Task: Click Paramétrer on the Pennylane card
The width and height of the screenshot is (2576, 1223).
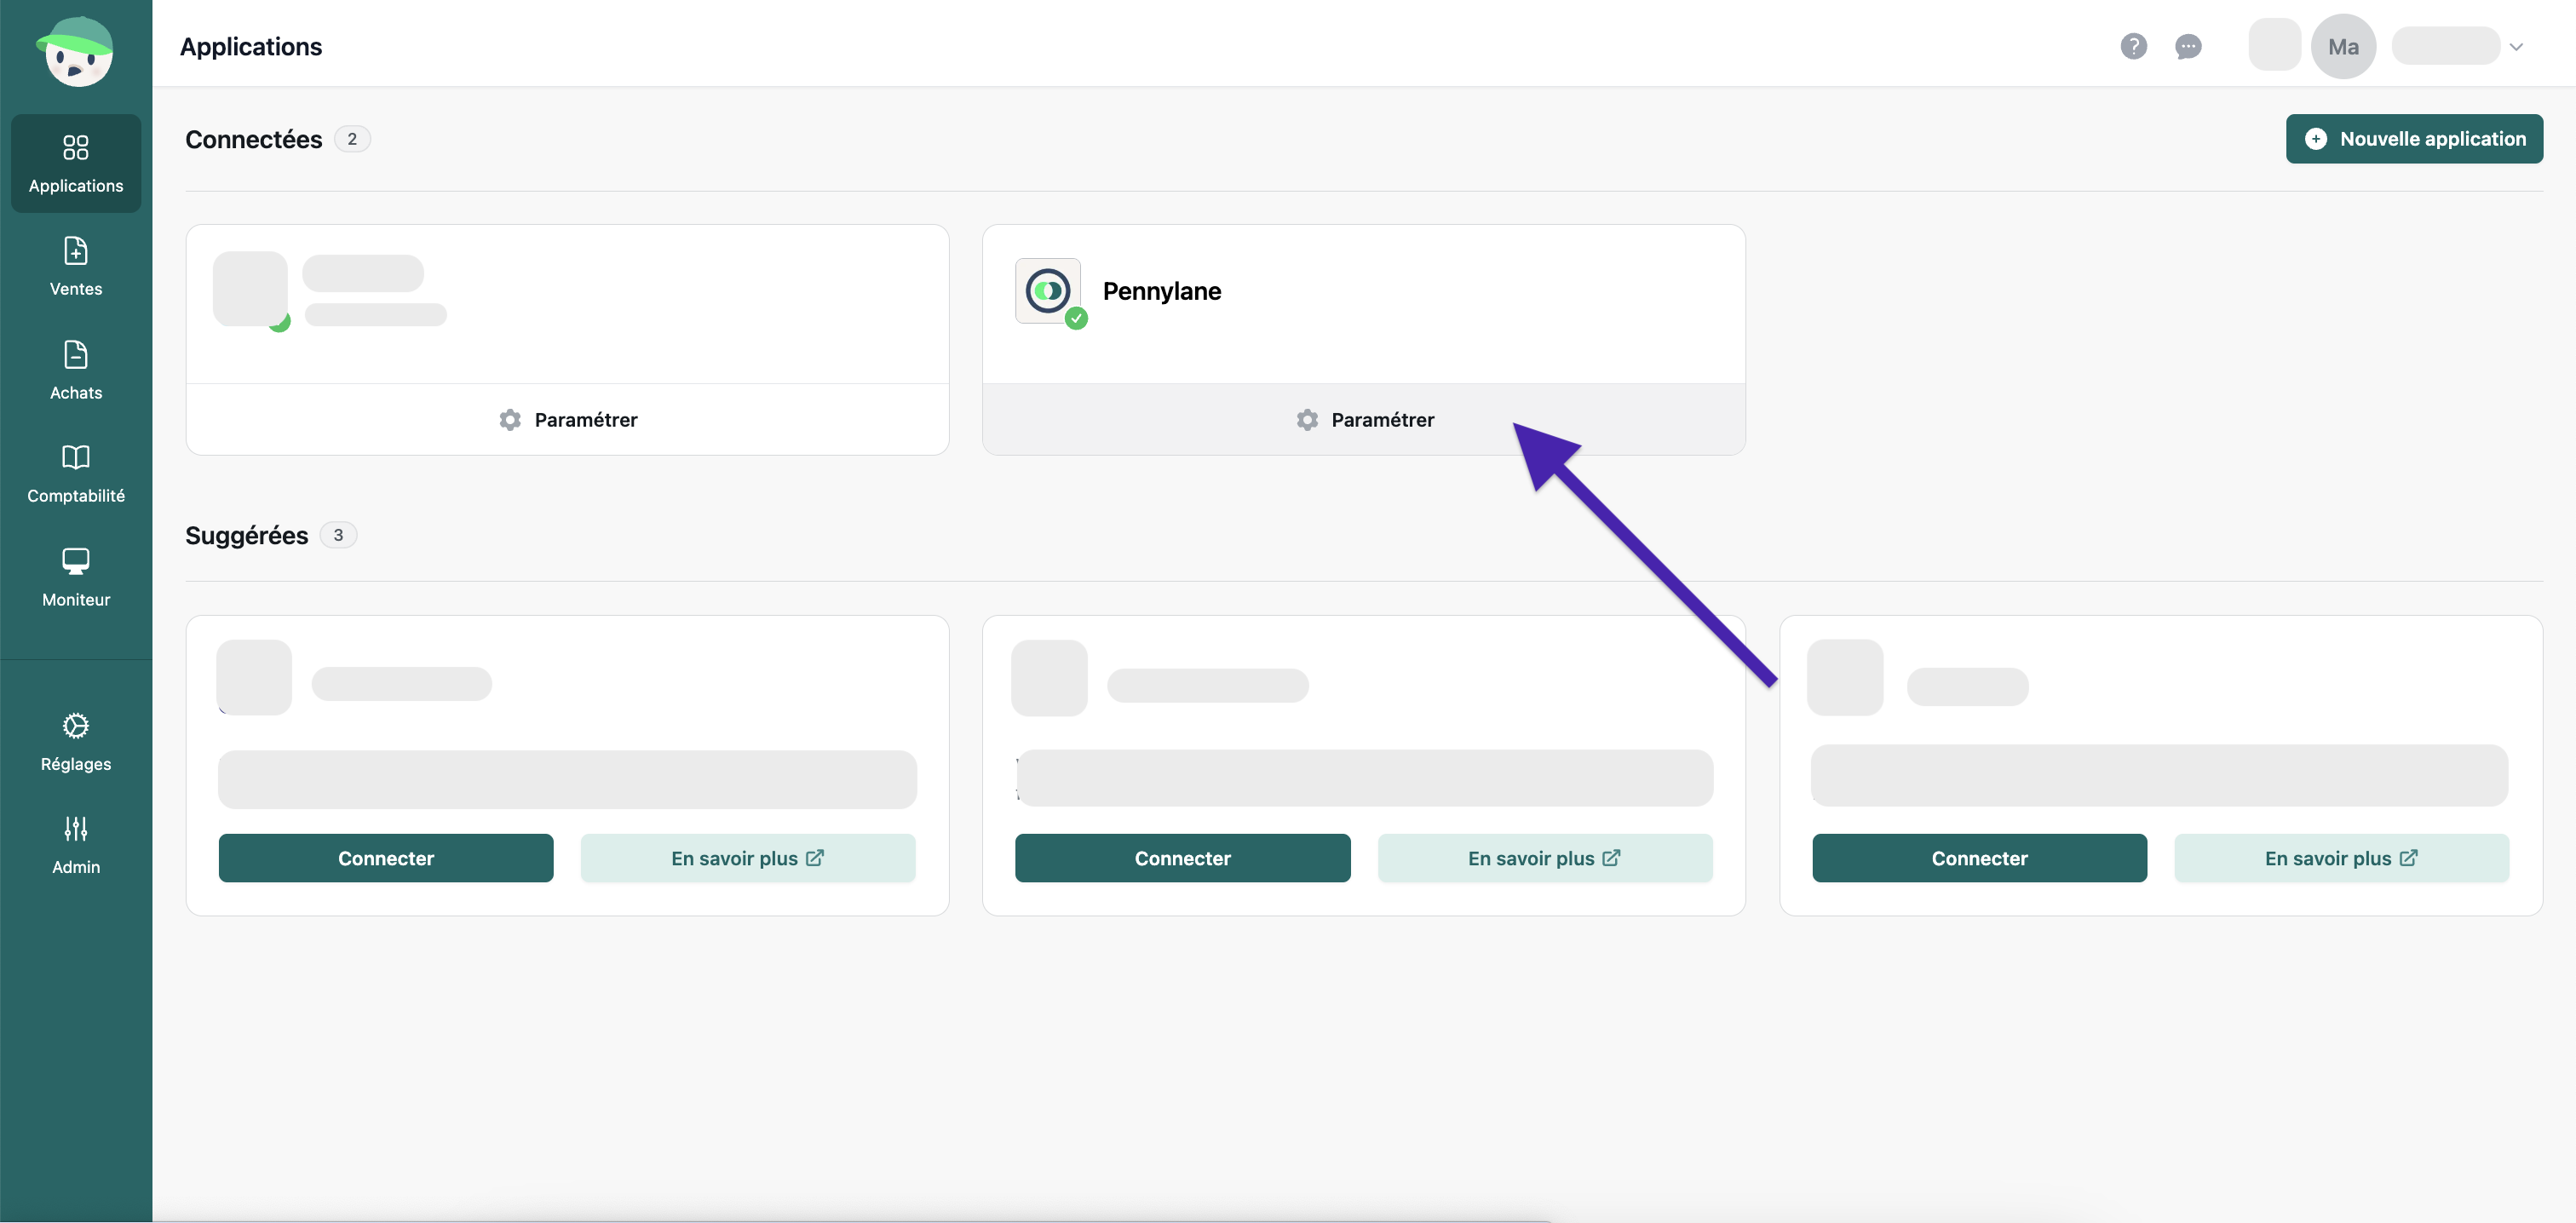Action: (x=1364, y=420)
